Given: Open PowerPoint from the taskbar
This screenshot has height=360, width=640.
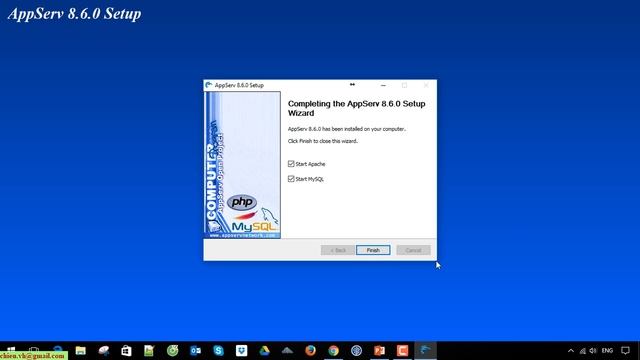Looking at the screenshot, I should click(379, 351).
